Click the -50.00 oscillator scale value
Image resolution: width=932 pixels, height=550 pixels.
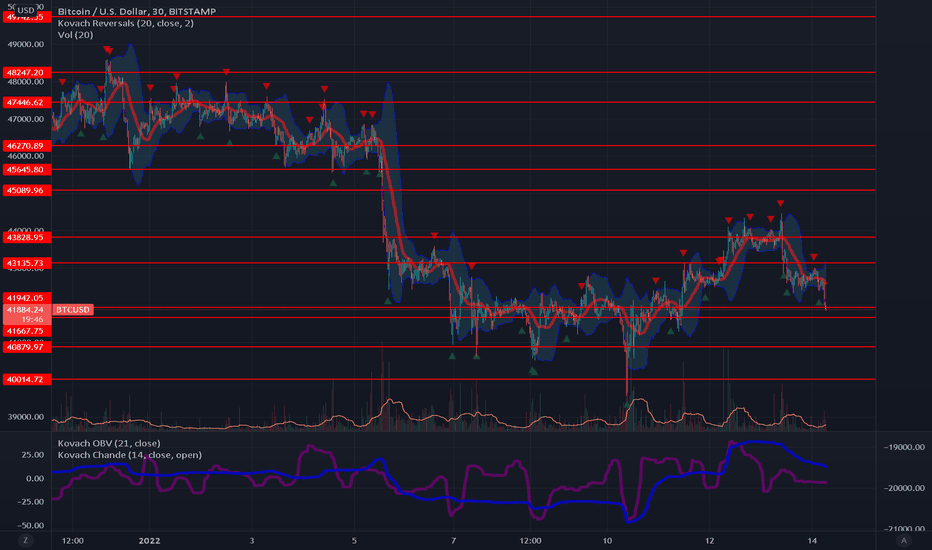tap(30, 526)
